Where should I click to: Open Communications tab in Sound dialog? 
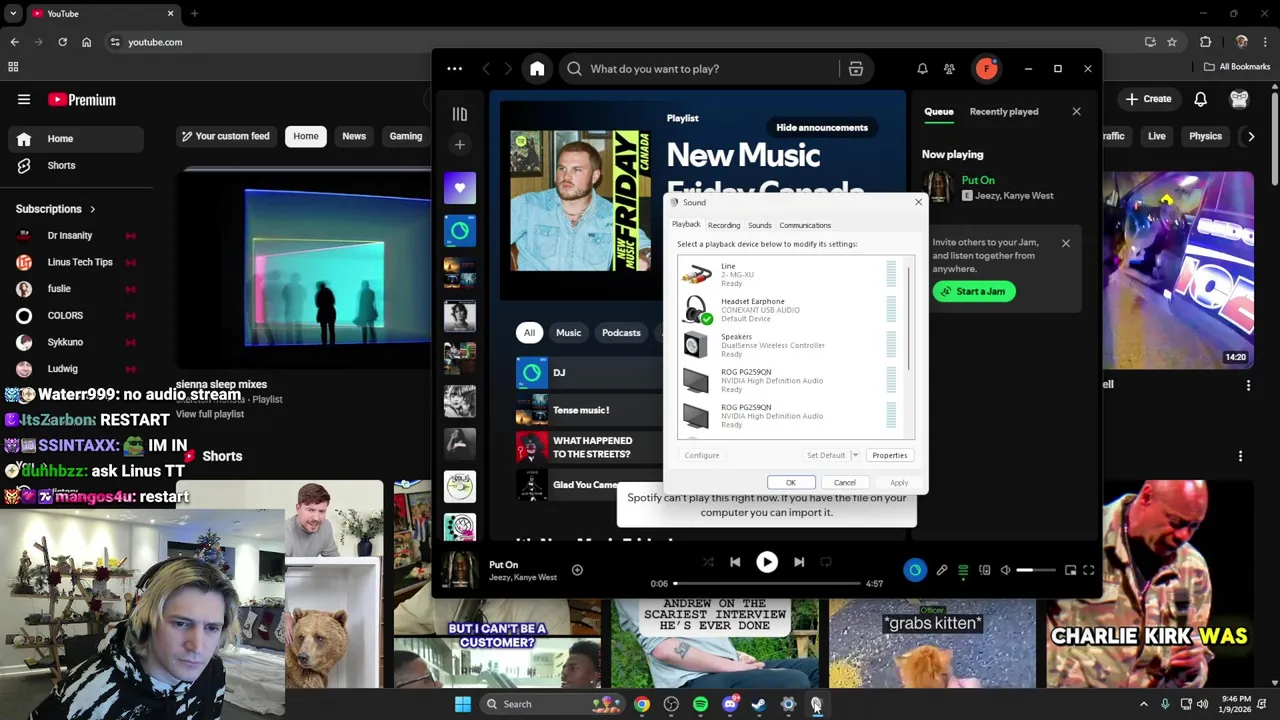805,226
